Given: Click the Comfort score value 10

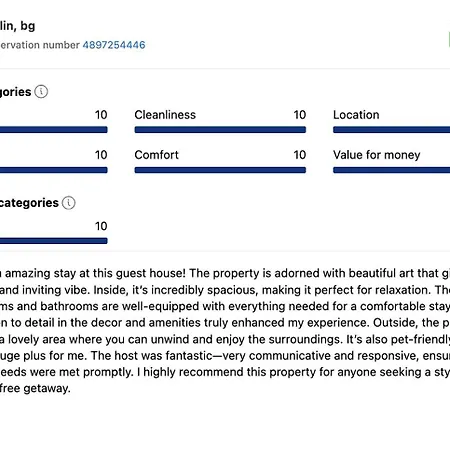Looking at the screenshot, I should [300, 155].
